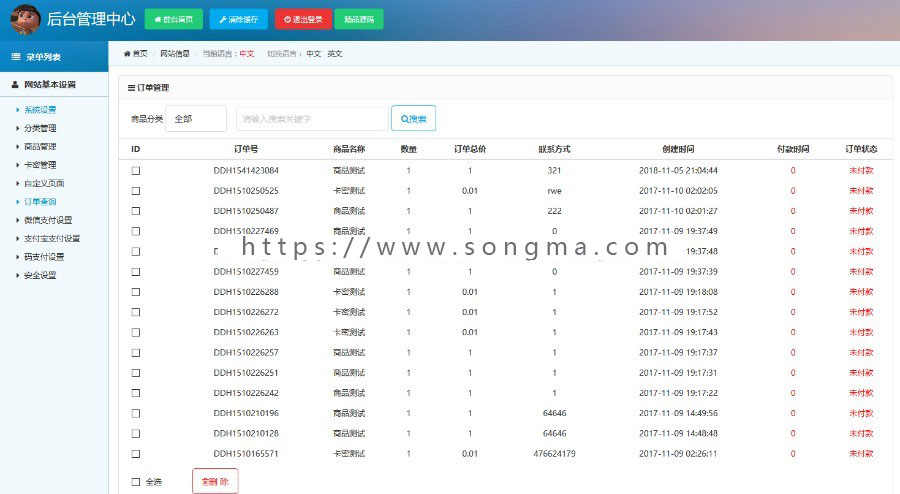Click the red 删除 button
The image size is (900, 494).
point(215,481)
